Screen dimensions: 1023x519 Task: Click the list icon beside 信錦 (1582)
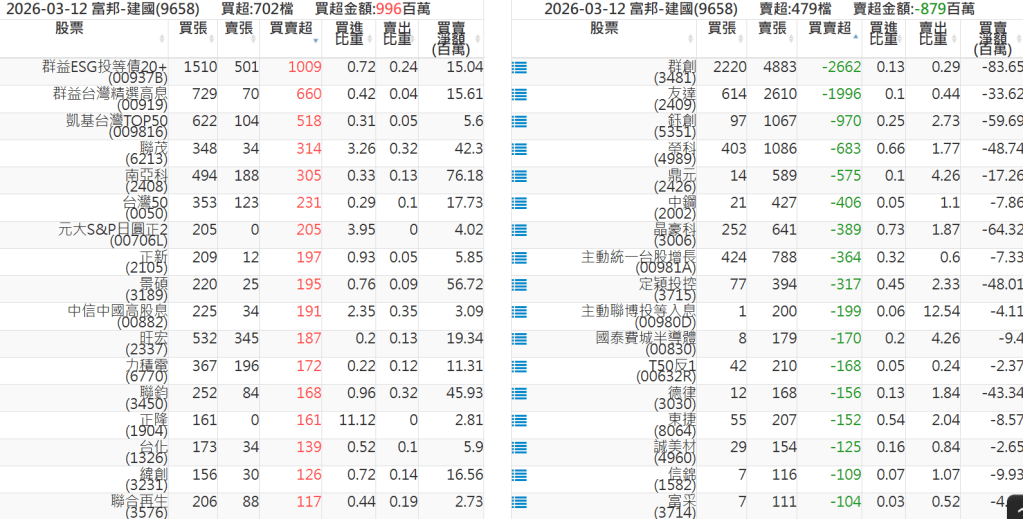click(x=519, y=473)
